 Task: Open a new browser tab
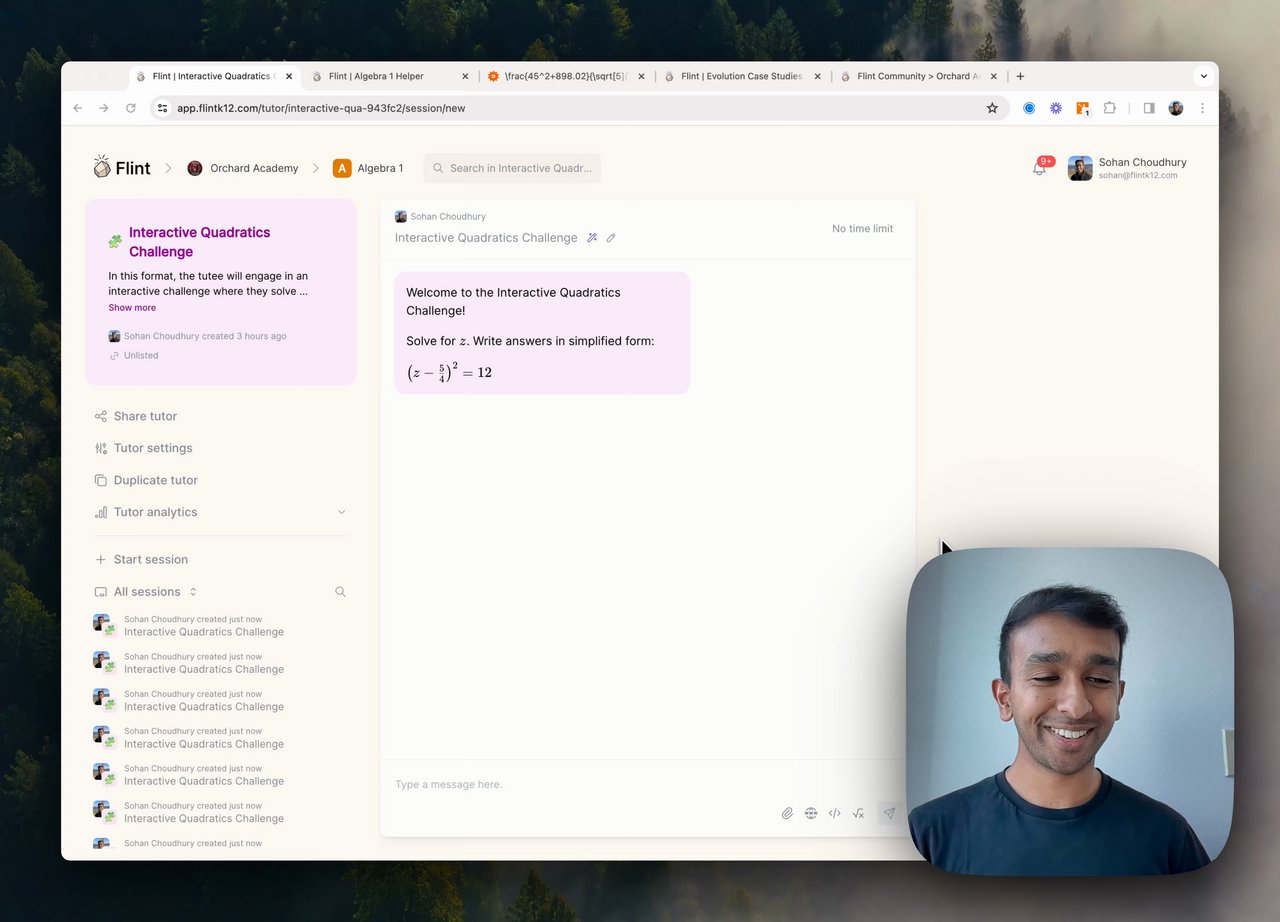click(x=1020, y=76)
